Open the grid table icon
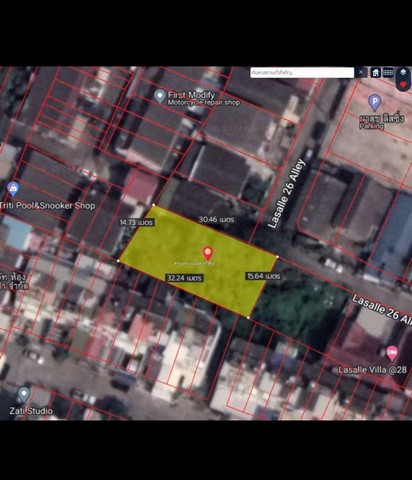412x480 pixels. click(x=388, y=72)
